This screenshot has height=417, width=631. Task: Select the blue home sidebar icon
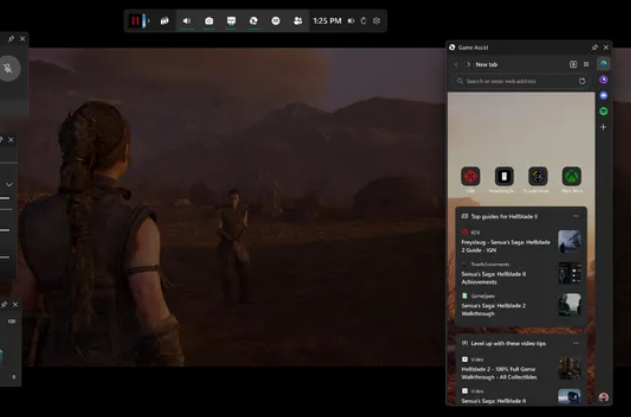pos(603,64)
